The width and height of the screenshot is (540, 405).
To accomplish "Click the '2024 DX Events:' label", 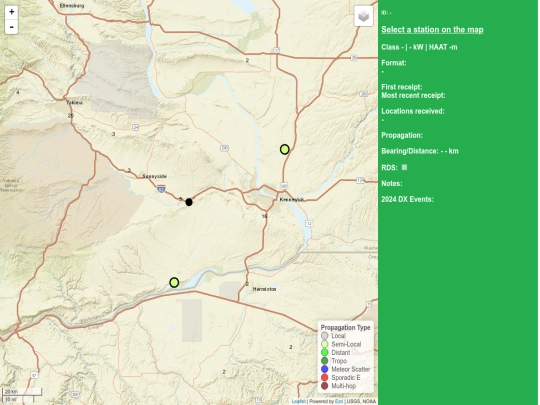I will [407, 199].
